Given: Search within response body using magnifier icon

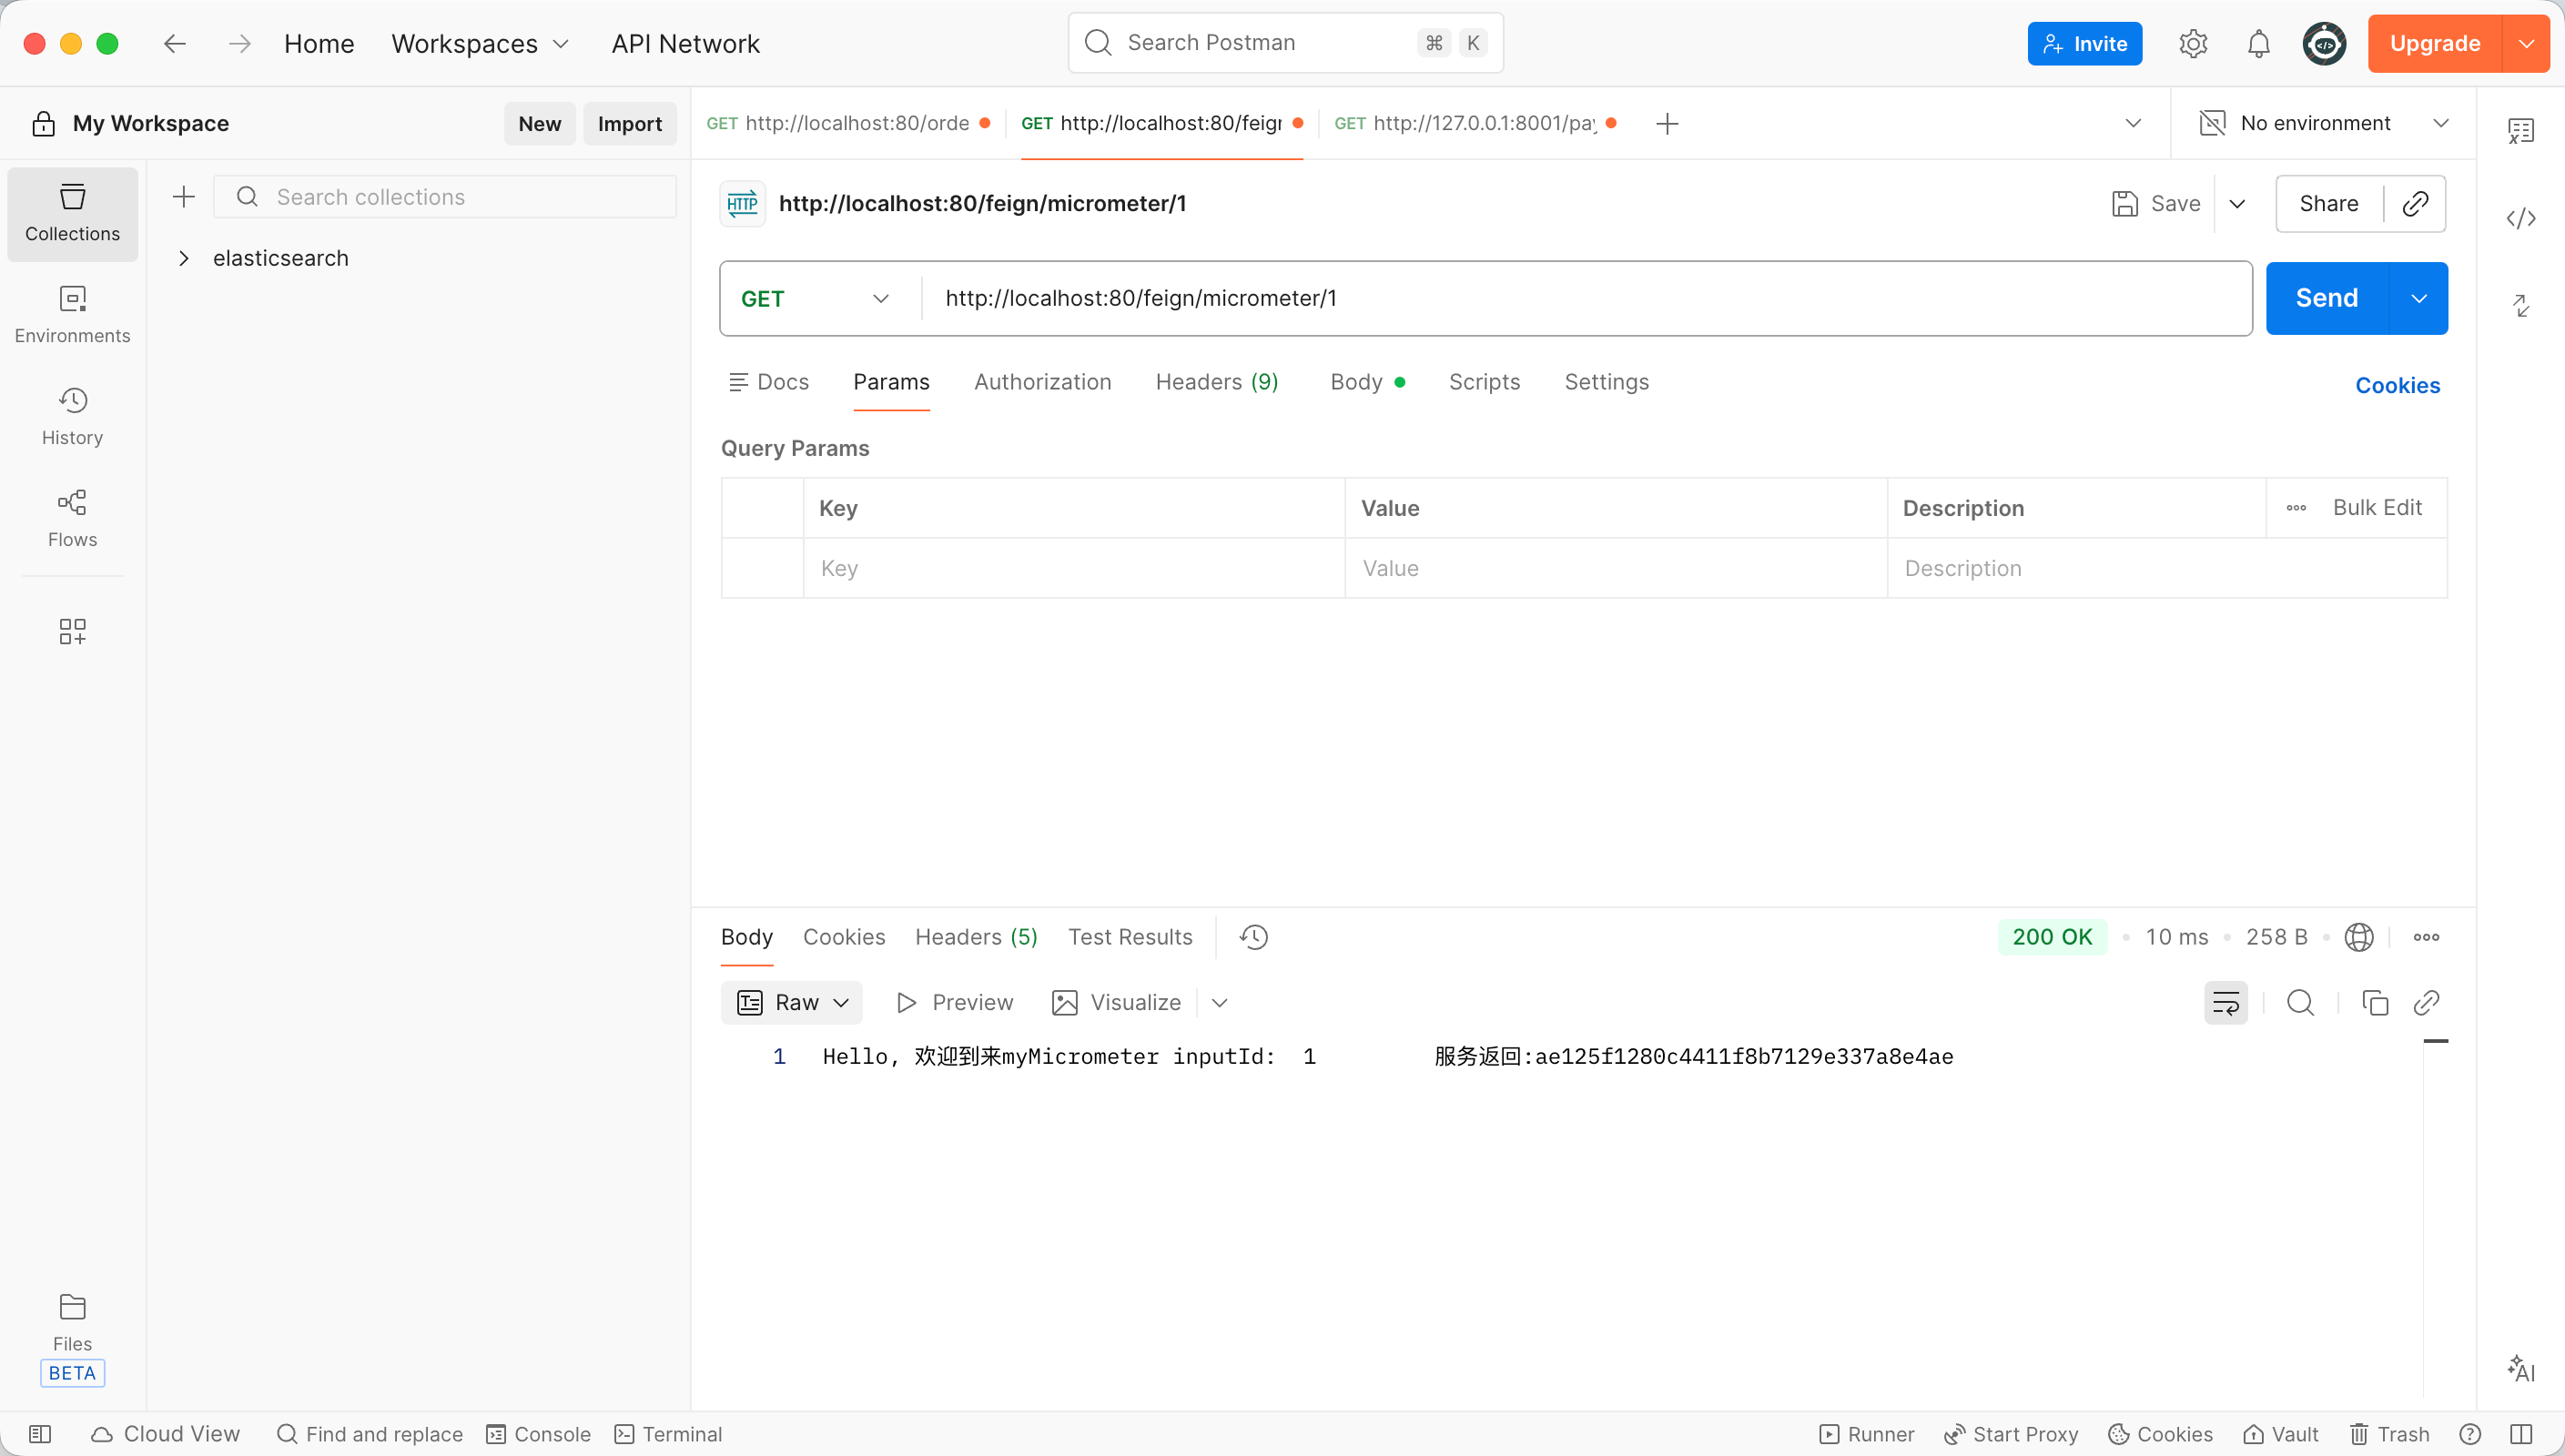Looking at the screenshot, I should (2300, 1002).
